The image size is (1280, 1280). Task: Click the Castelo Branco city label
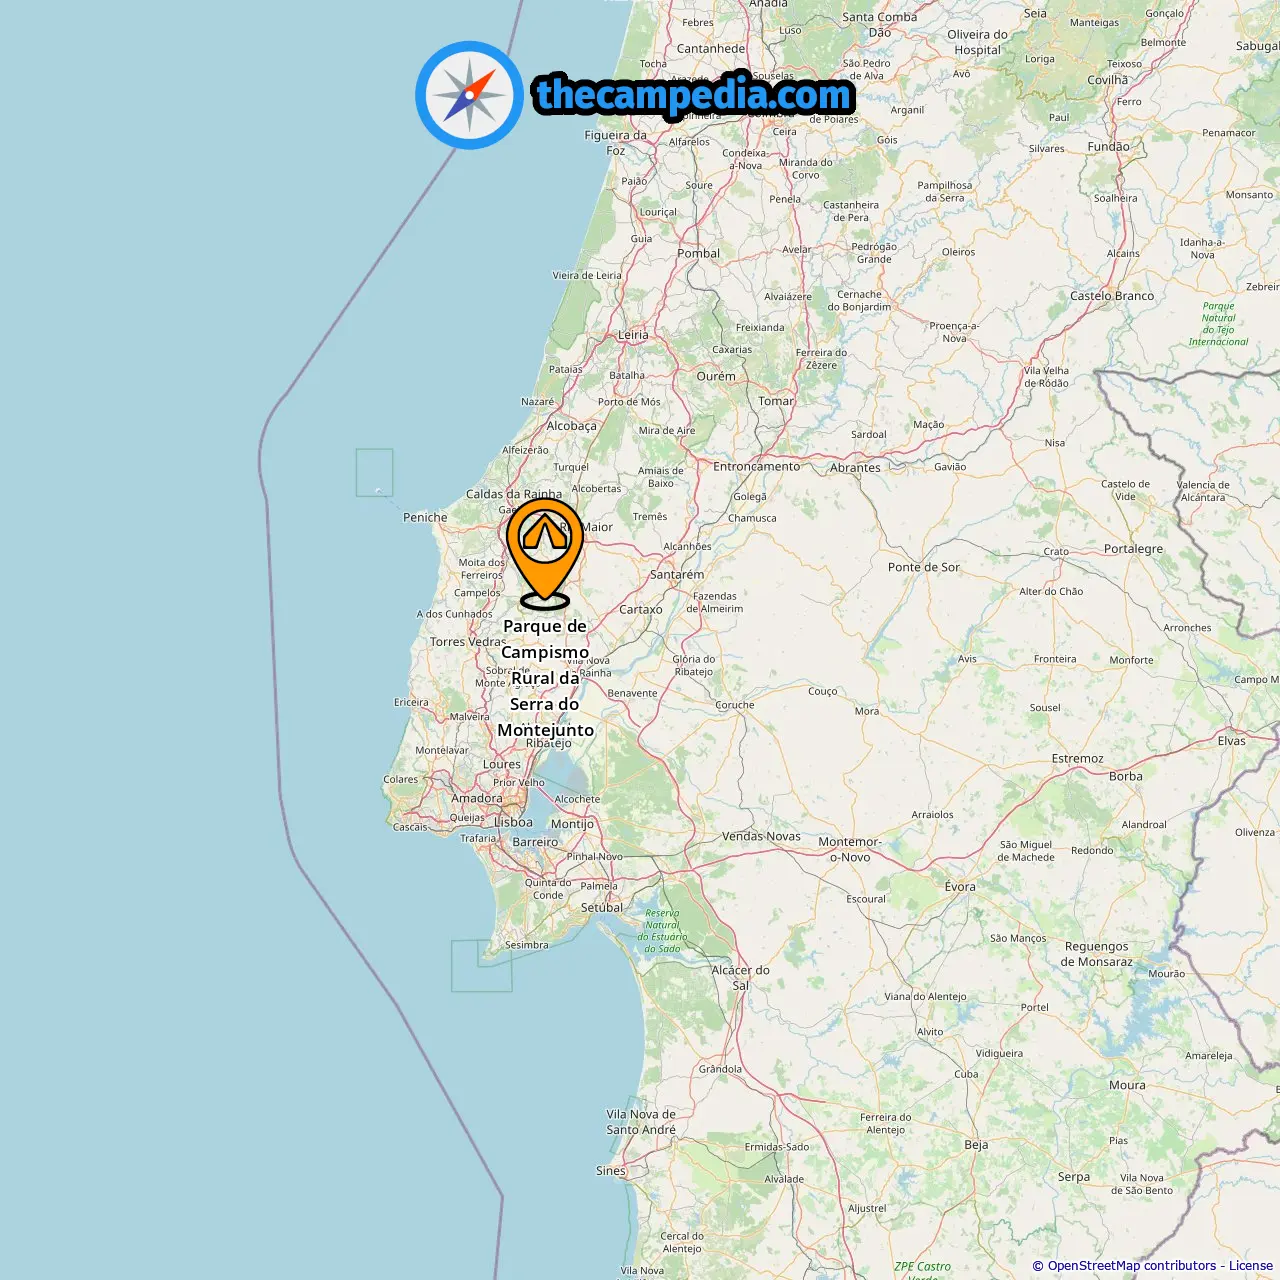click(x=1112, y=296)
